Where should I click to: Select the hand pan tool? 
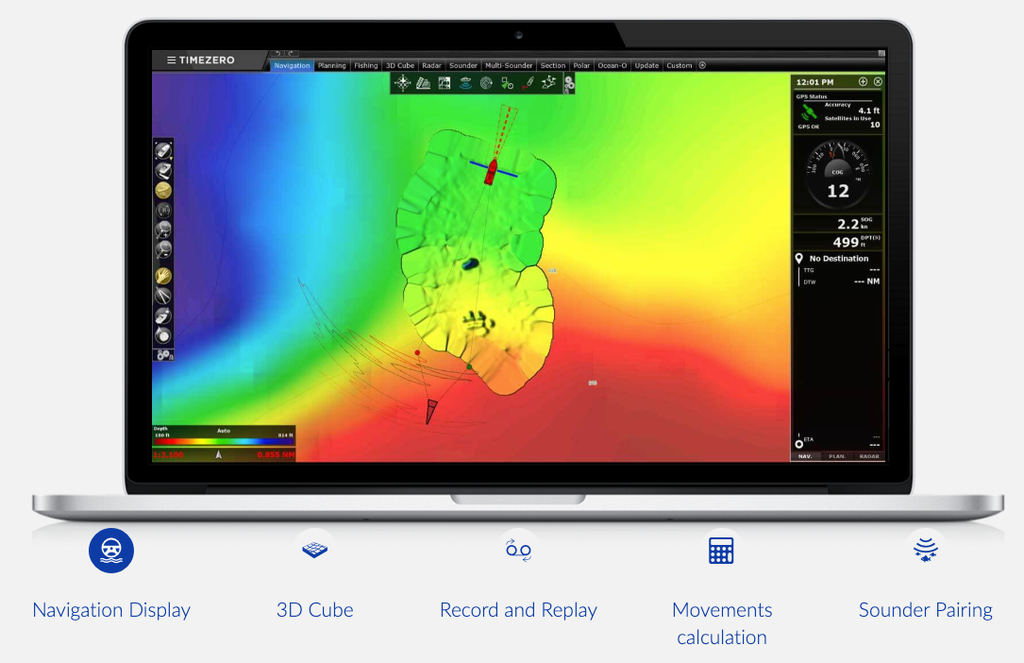[x=163, y=276]
